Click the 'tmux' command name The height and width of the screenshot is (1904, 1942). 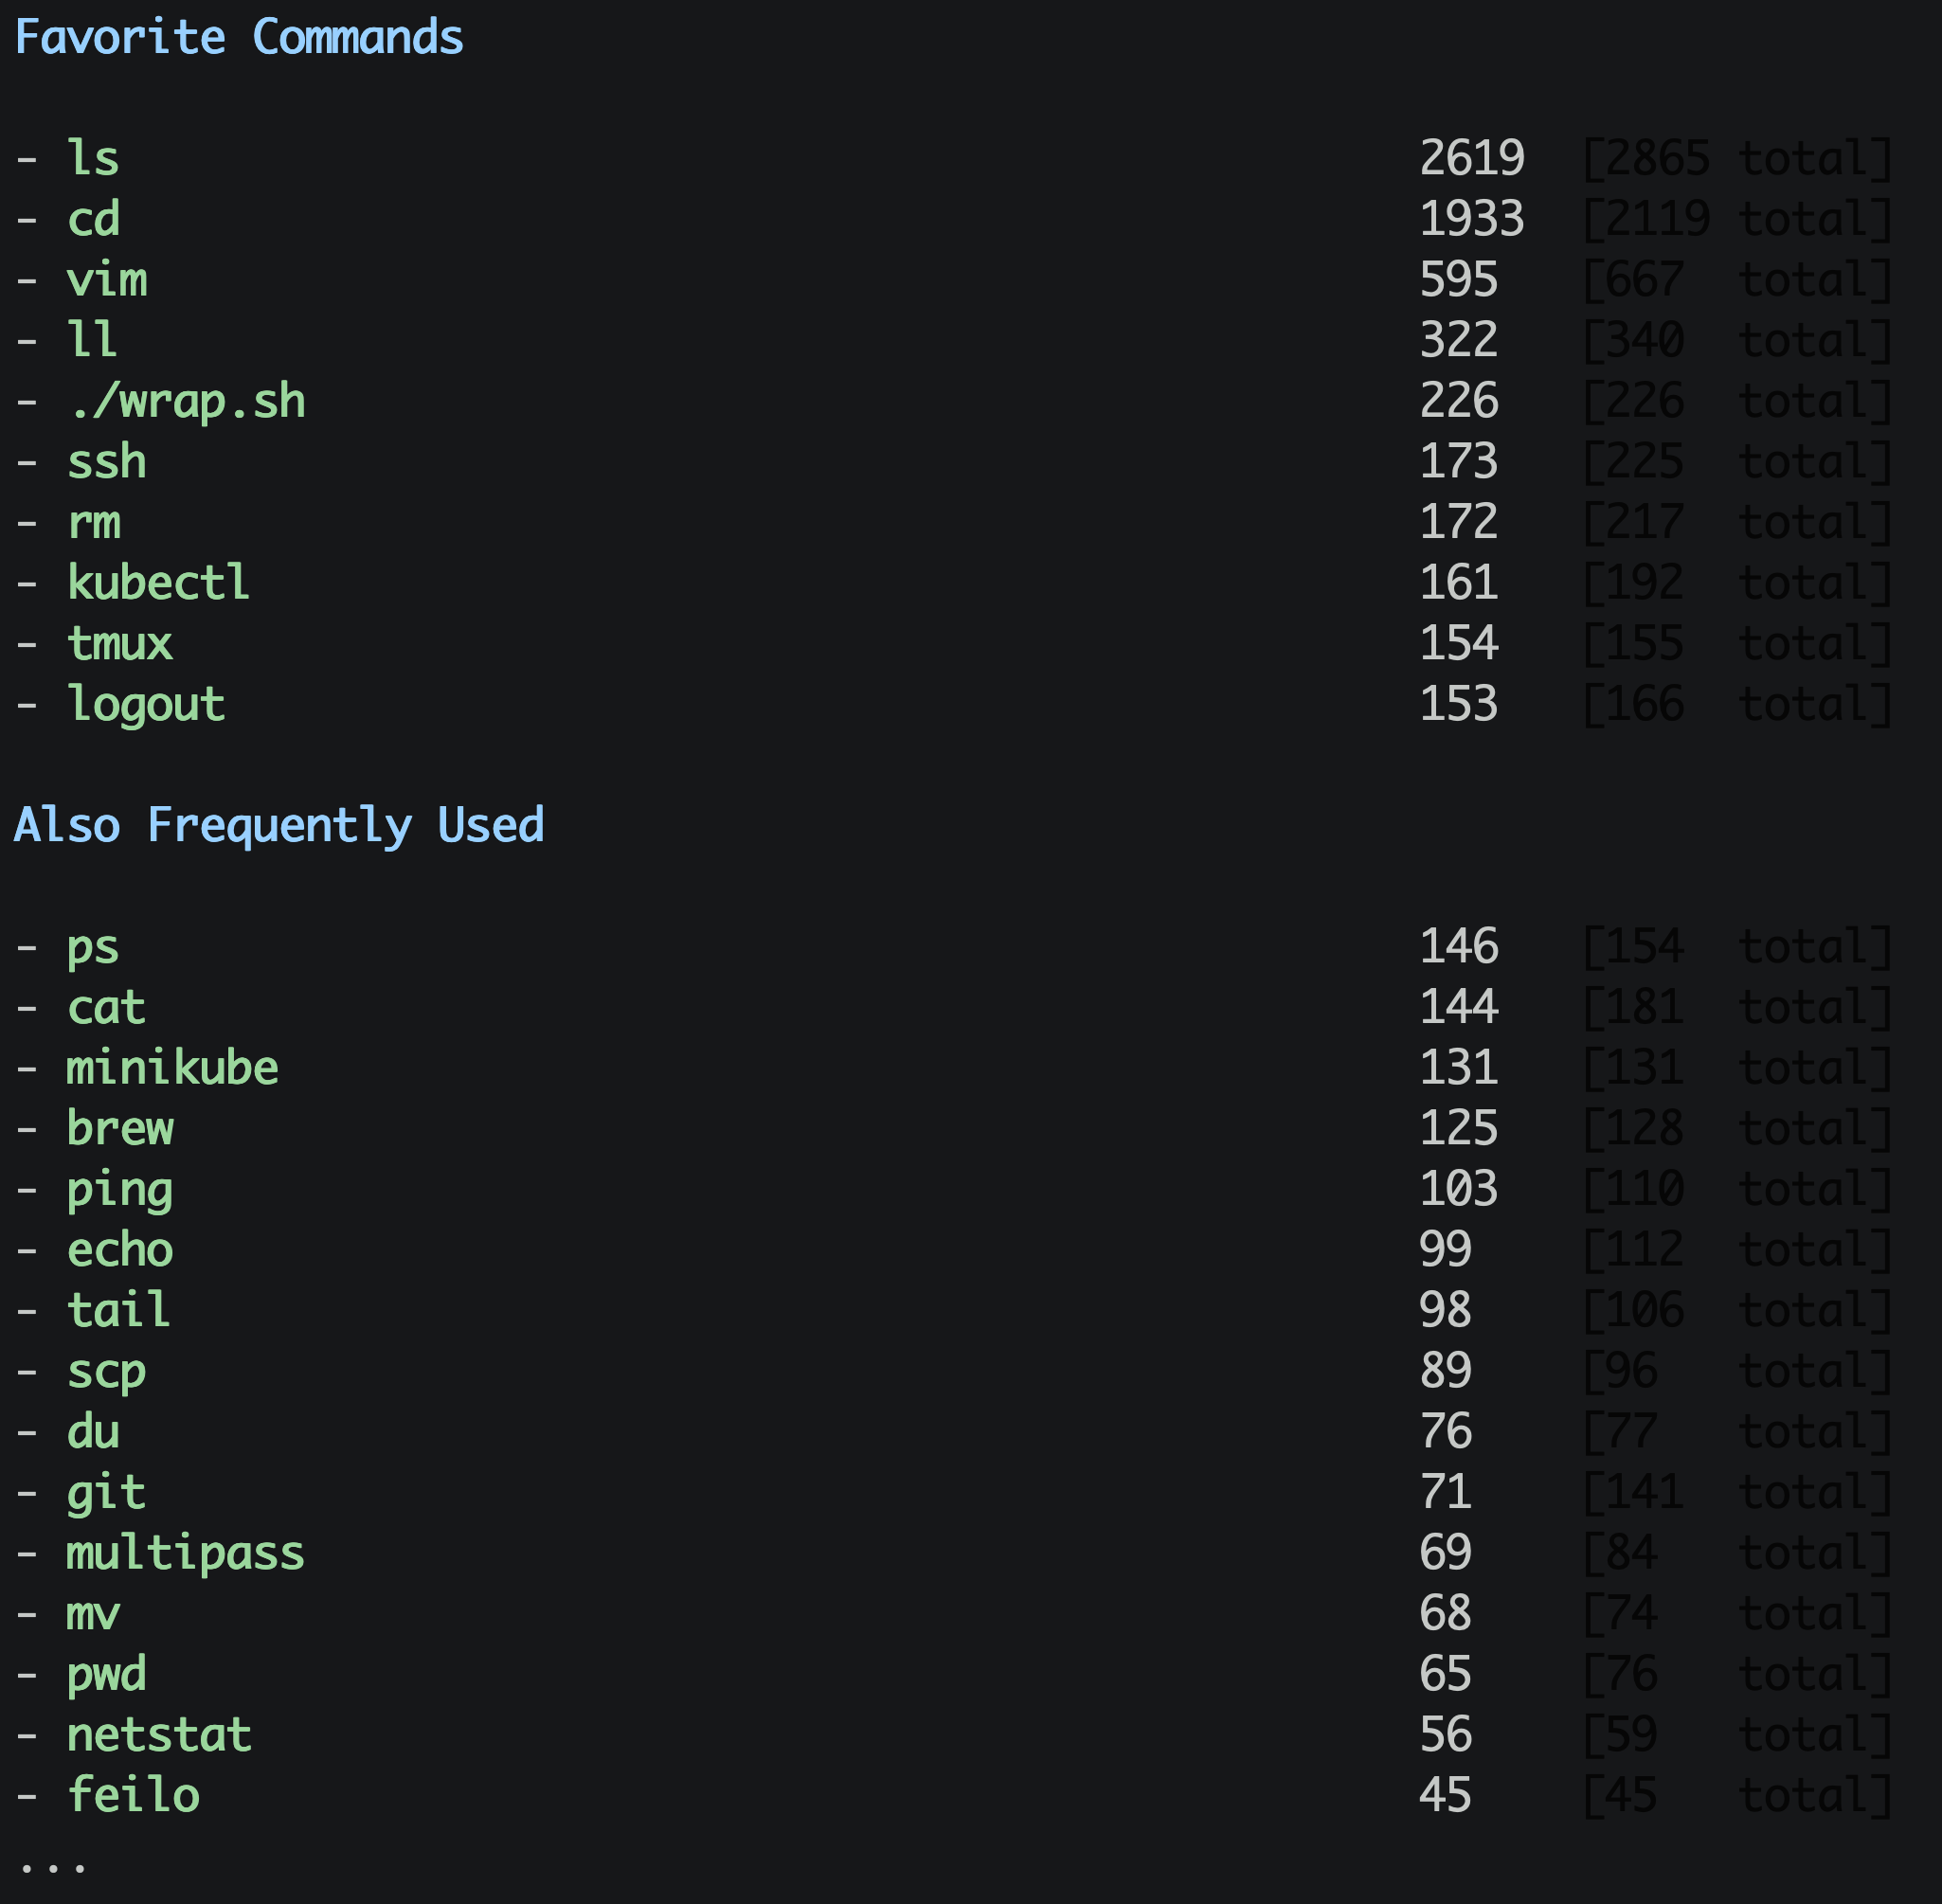(x=120, y=644)
